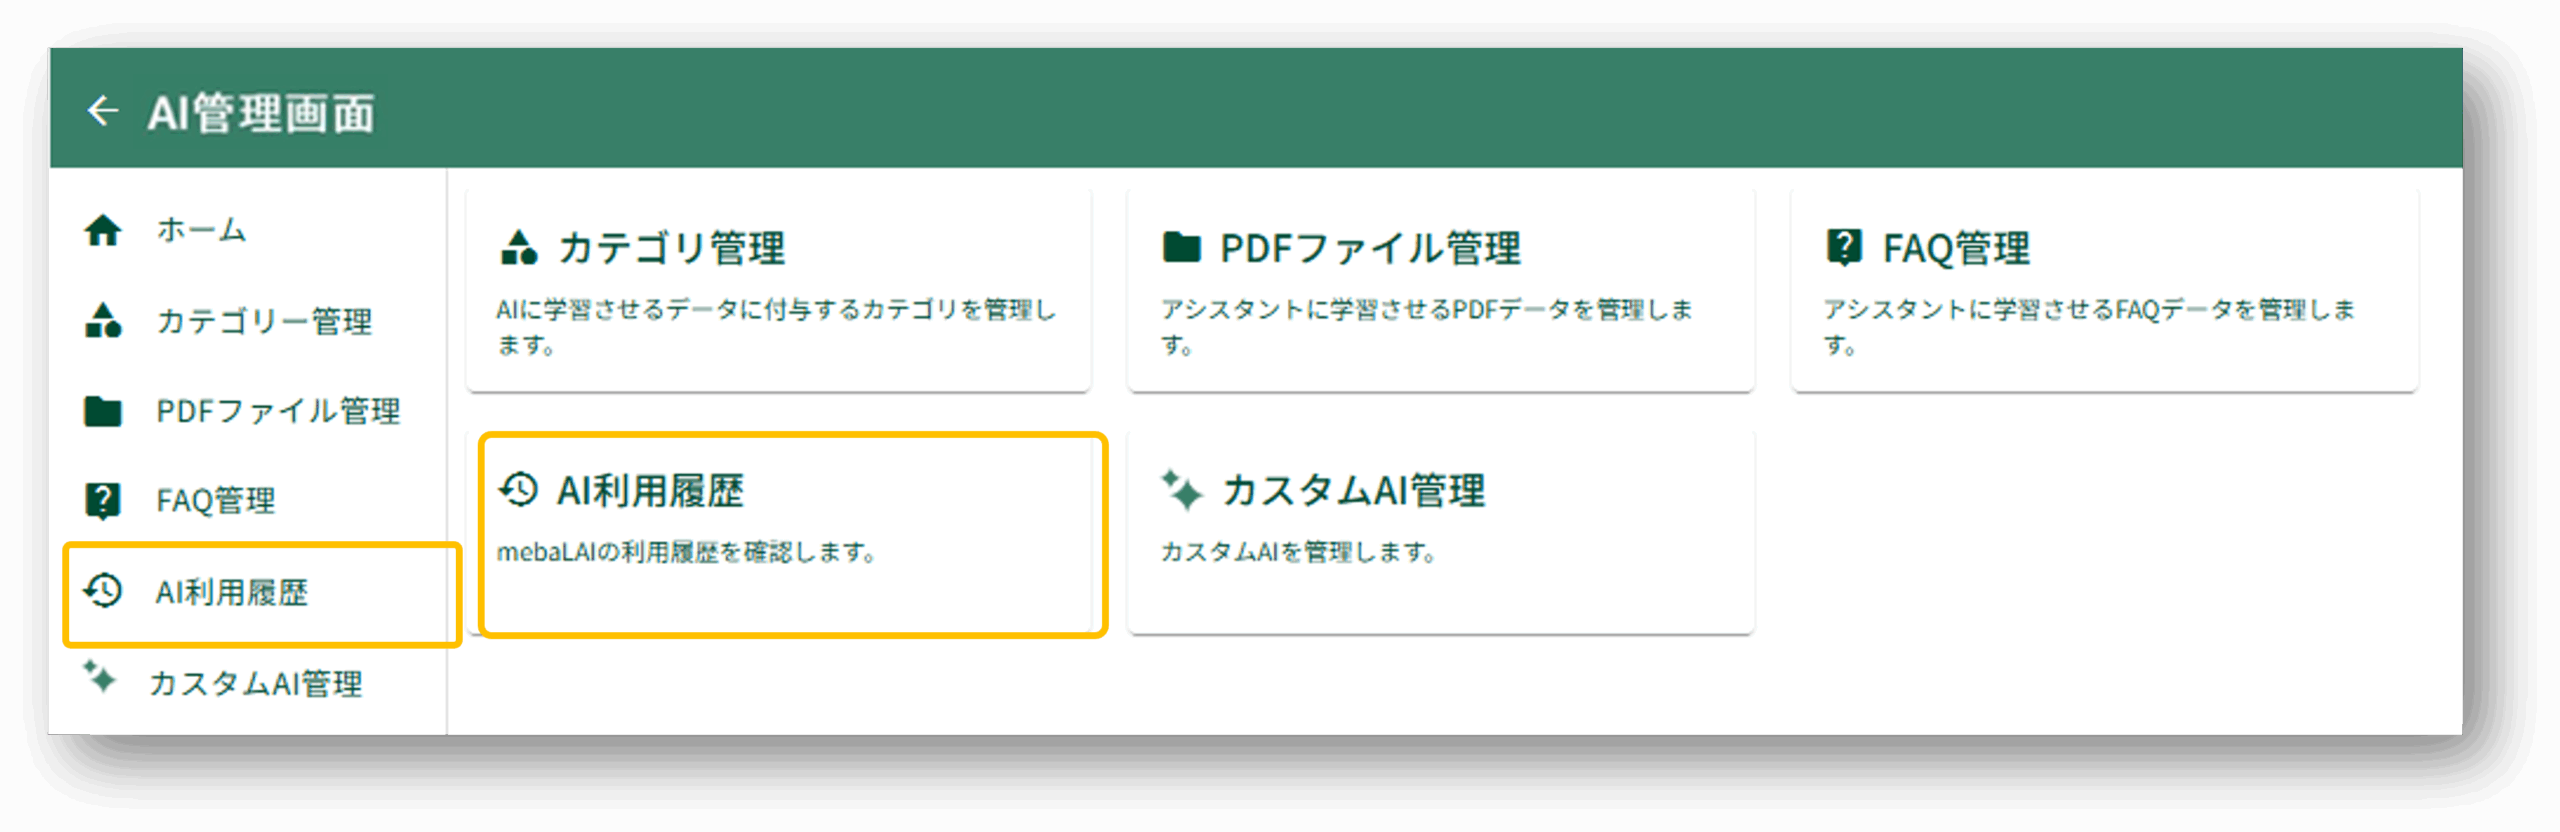
Task: Go back using the header arrow icon
Action: coord(103,111)
